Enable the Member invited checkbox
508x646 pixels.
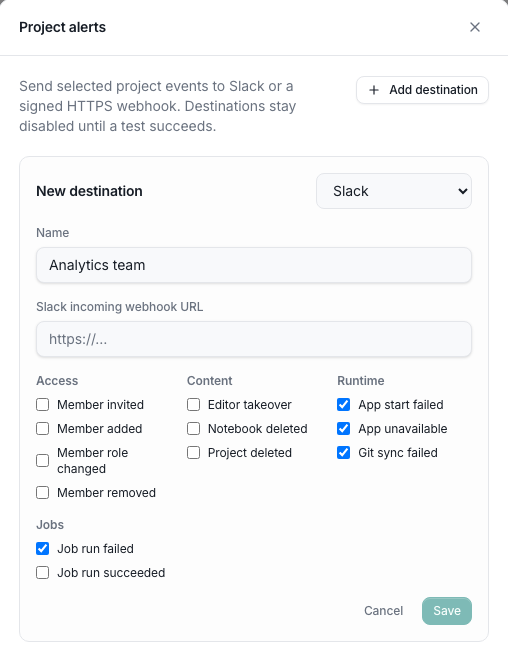point(42,405)
